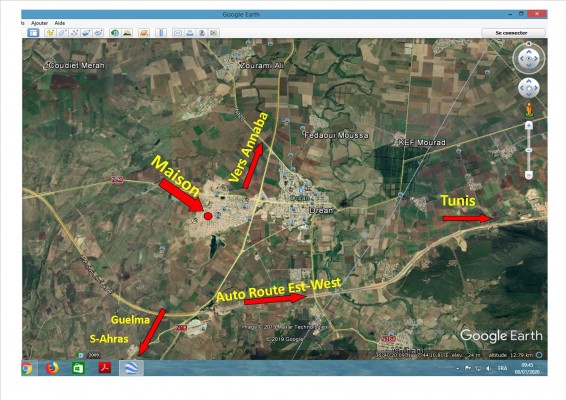Image resolution: width=566 pixels, height=400 pixels.
Task: Click the Se connecter button
Action: [513, 33]
